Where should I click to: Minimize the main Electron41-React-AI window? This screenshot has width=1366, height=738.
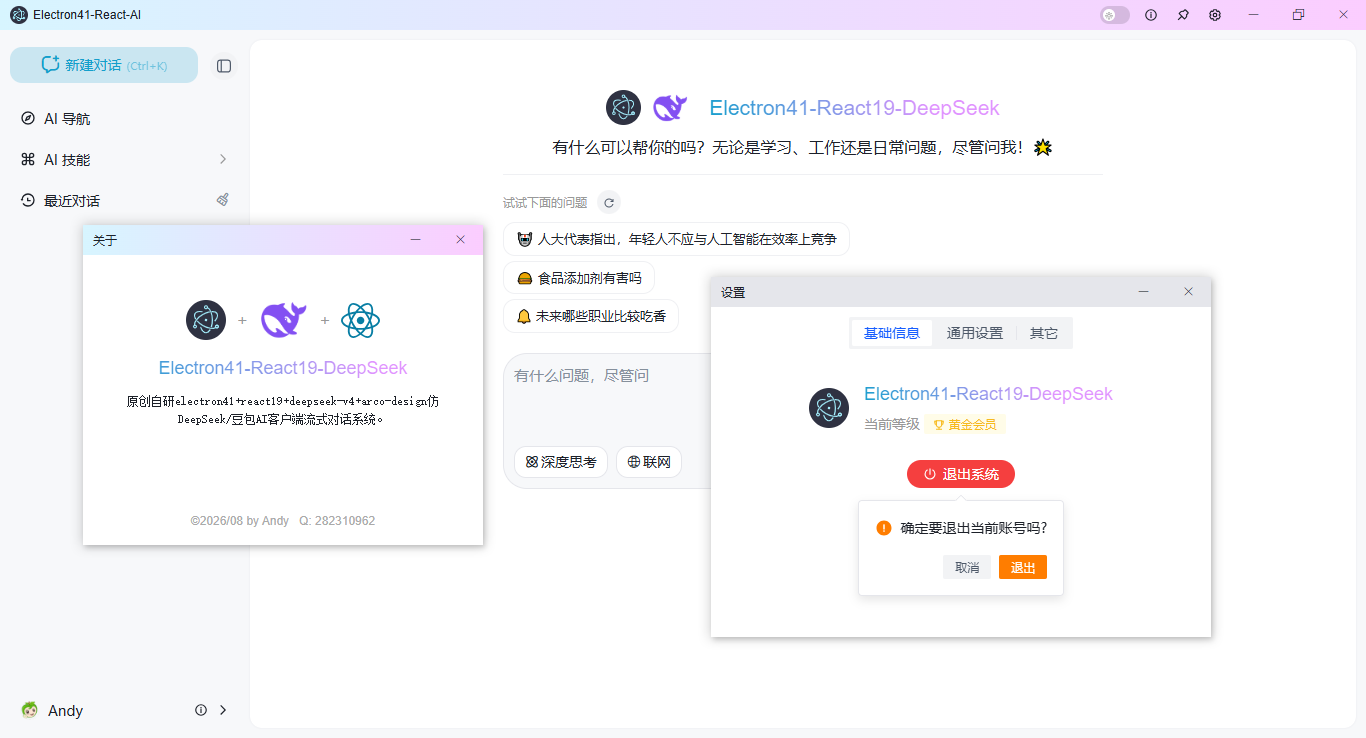[1252, 15]
